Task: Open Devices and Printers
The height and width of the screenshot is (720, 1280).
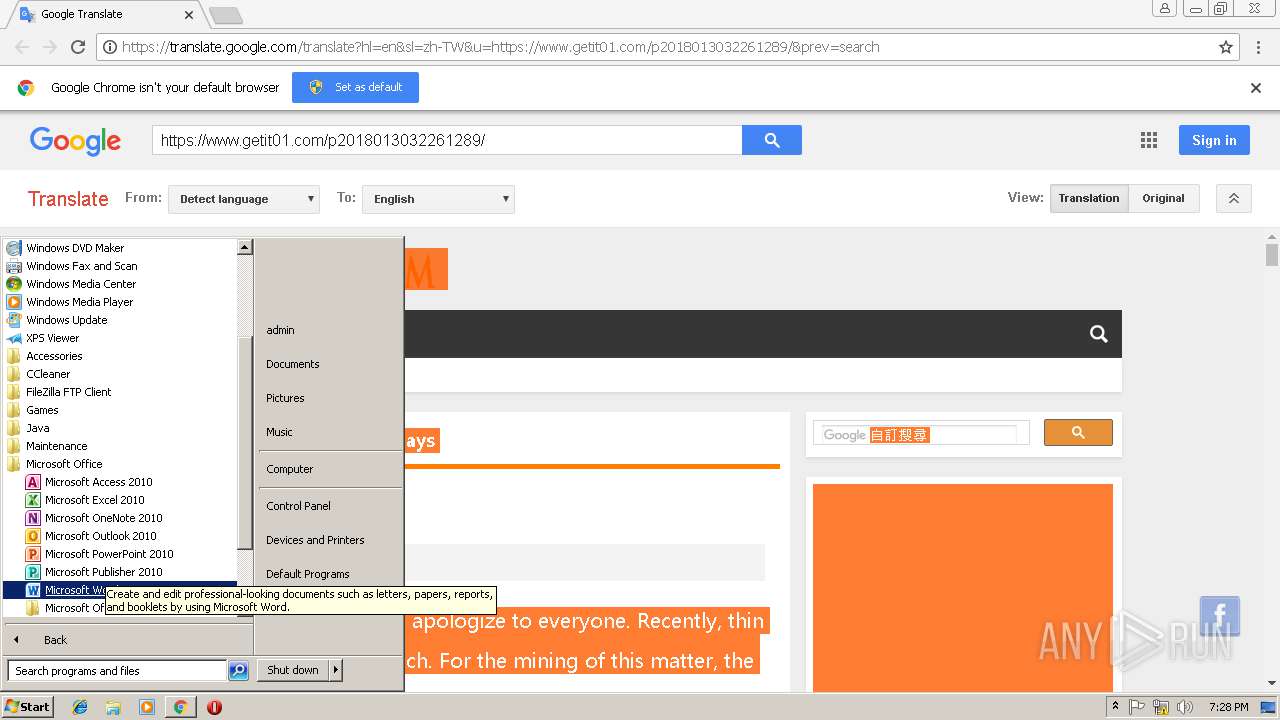Action: click(x=315, y=540)
